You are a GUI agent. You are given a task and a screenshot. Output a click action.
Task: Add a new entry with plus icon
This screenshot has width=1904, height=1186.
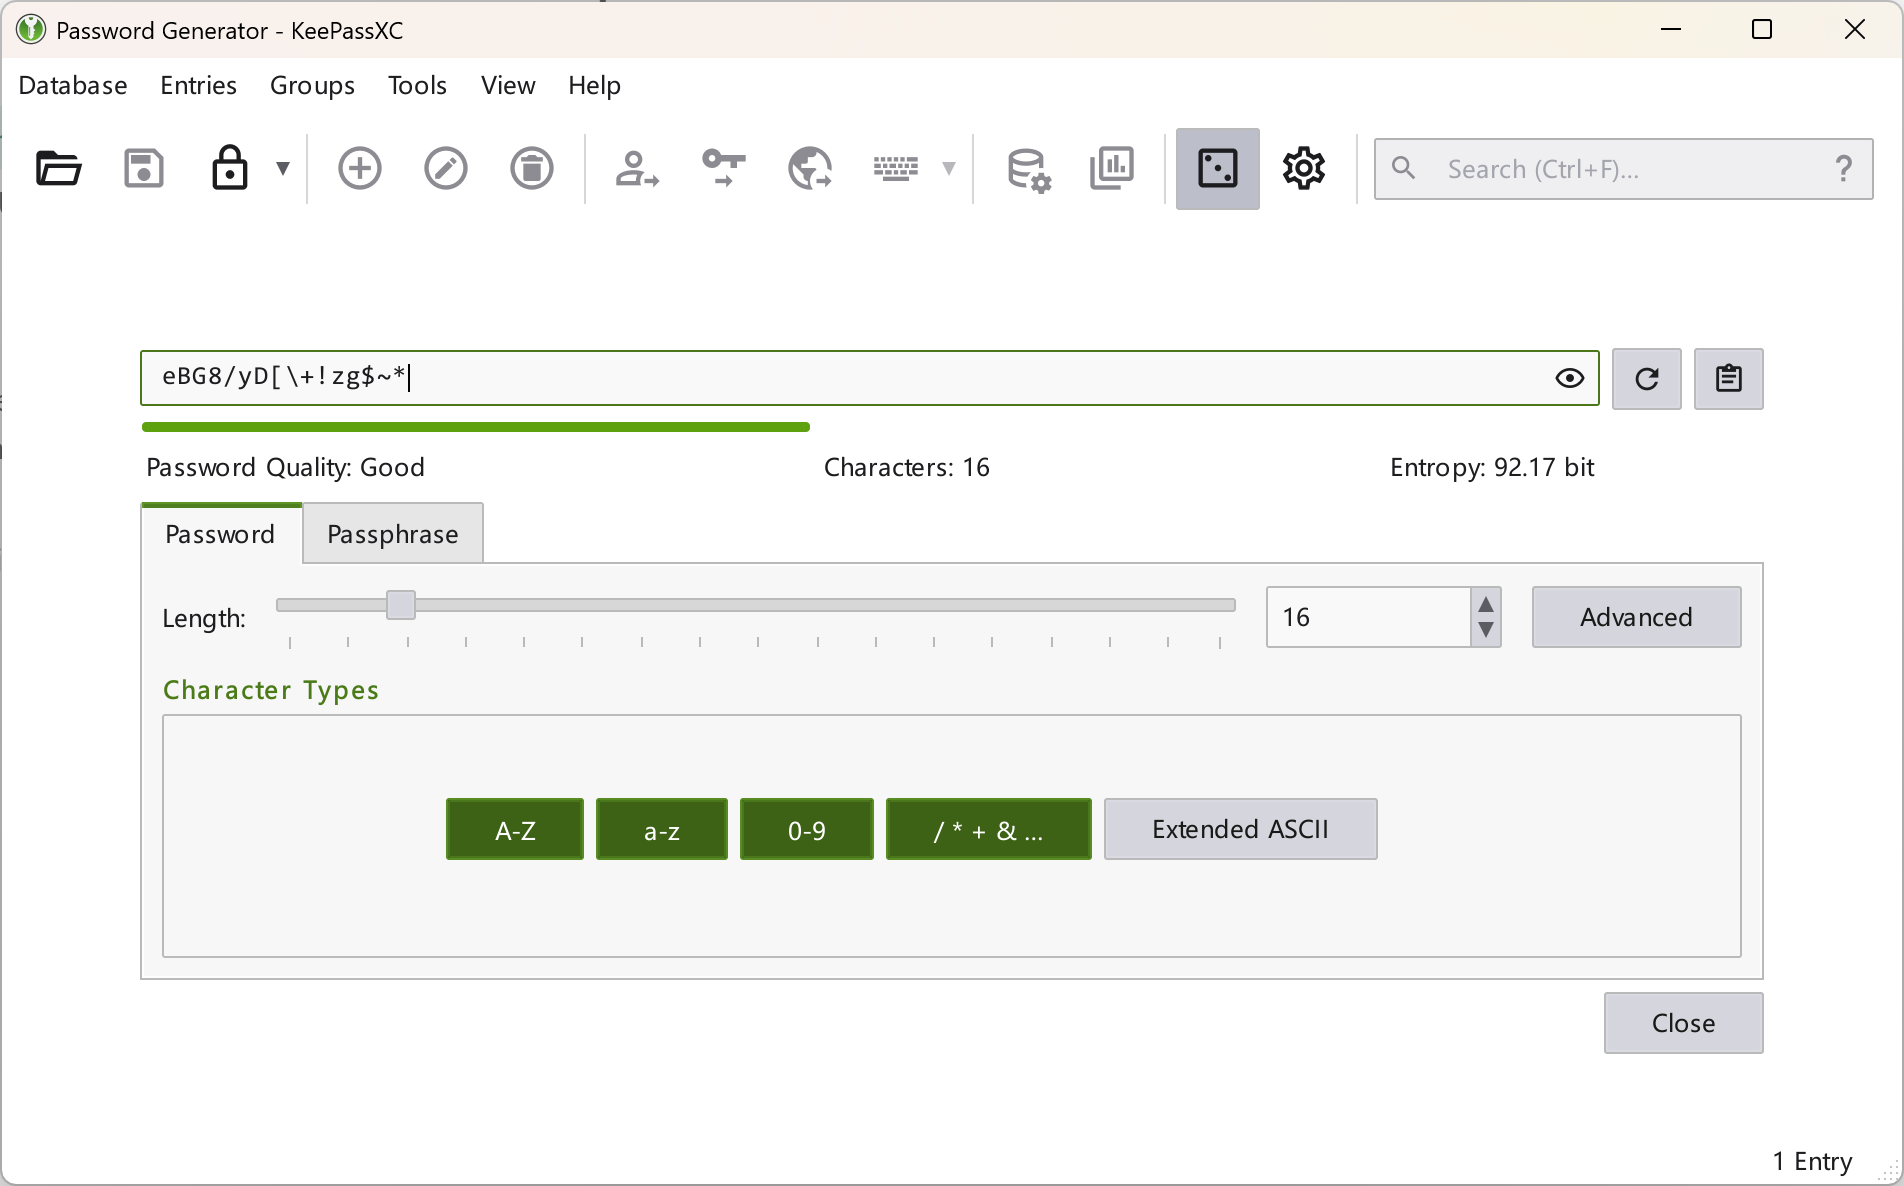coord(360,168)
